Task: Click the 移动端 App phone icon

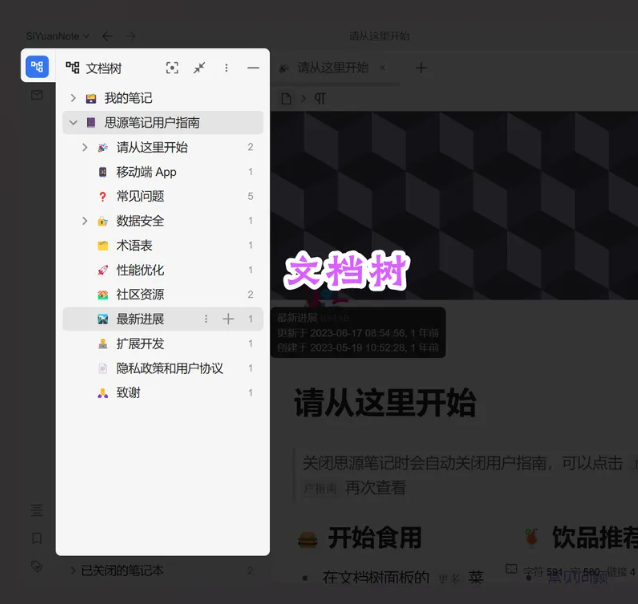Action: [x=103, y=172]
